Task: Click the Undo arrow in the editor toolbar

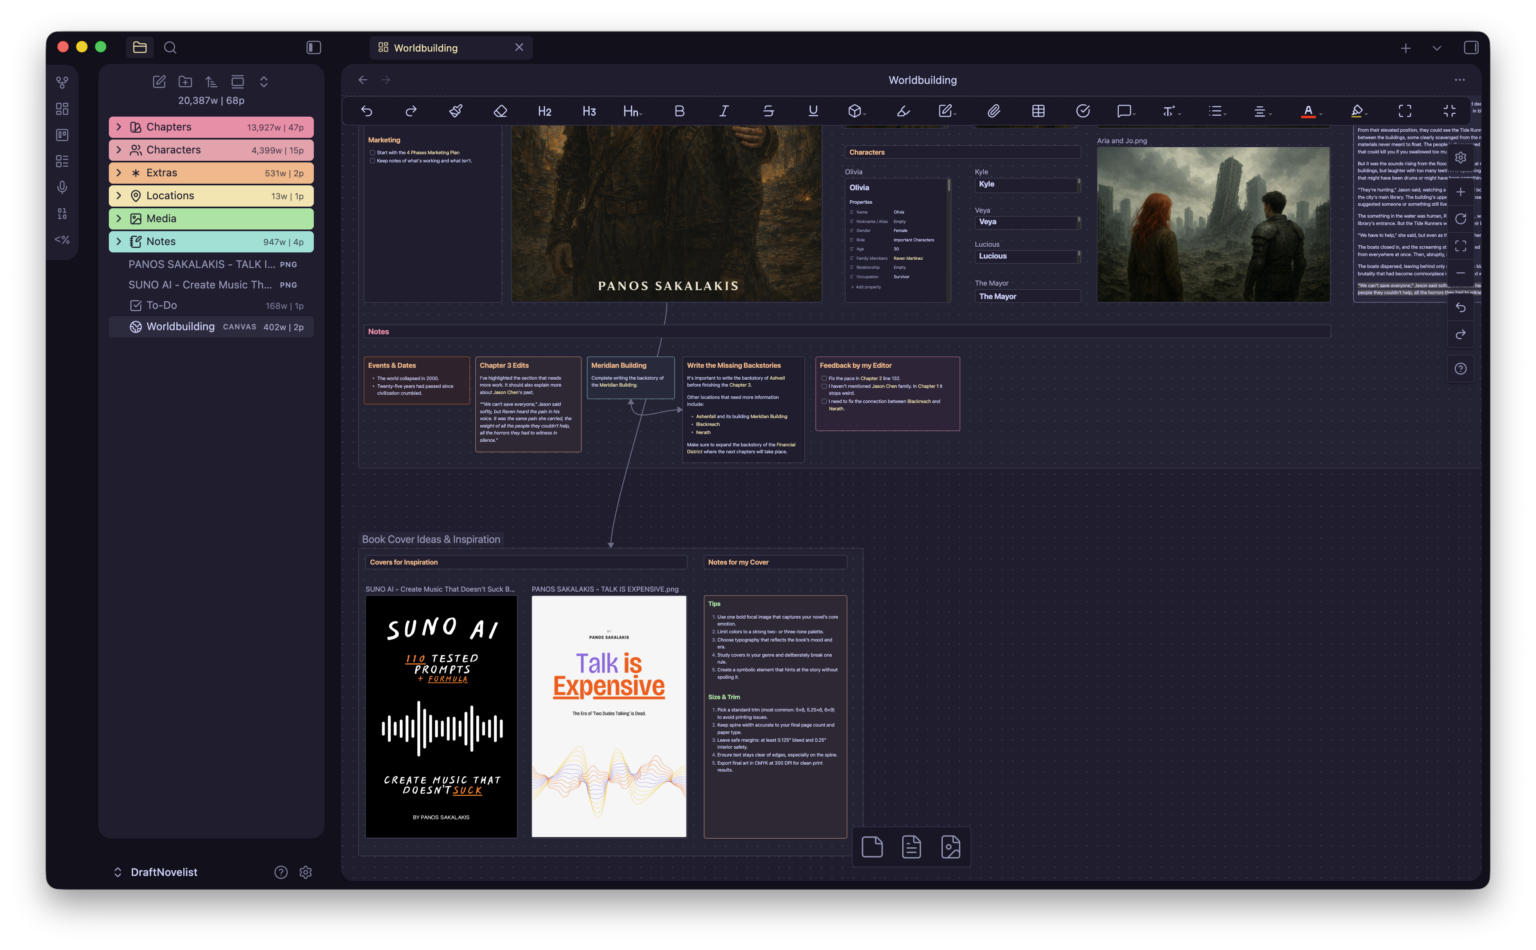Action: point(366,111)
